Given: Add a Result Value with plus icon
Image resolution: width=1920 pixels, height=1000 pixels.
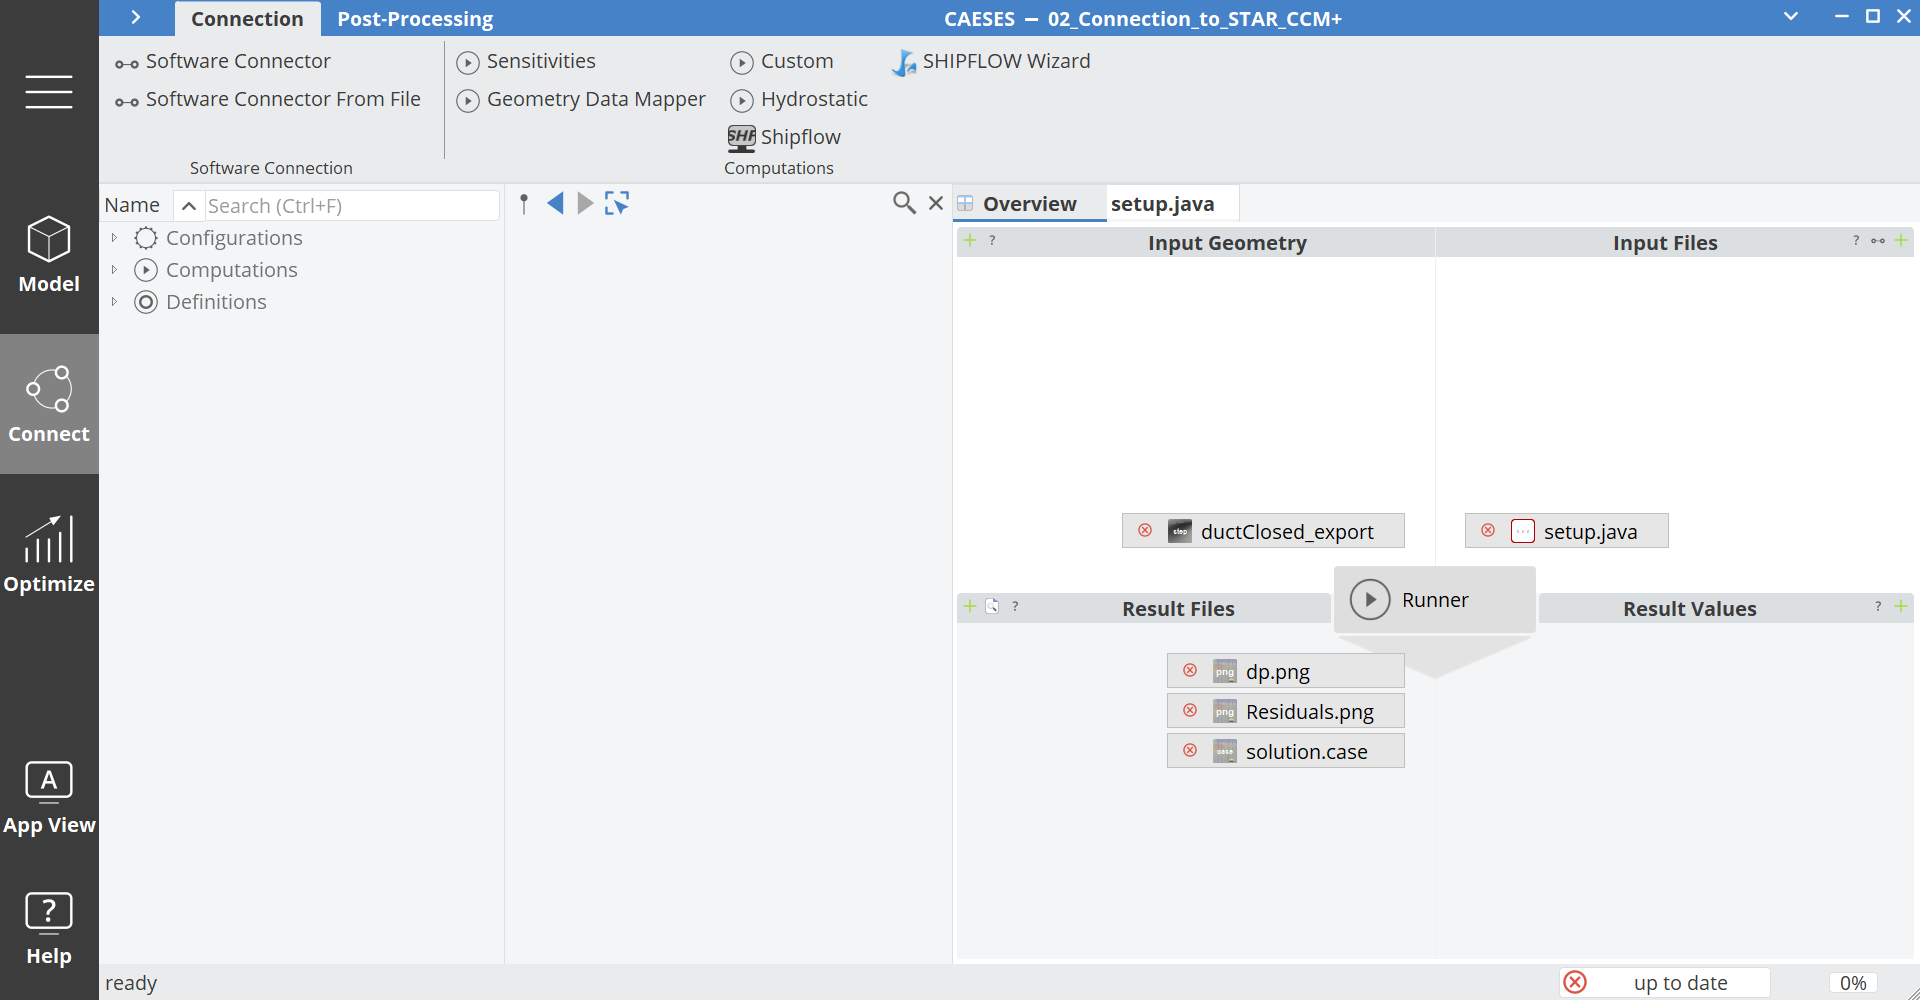Looking at the screenshot, I should click(1901, 606).
